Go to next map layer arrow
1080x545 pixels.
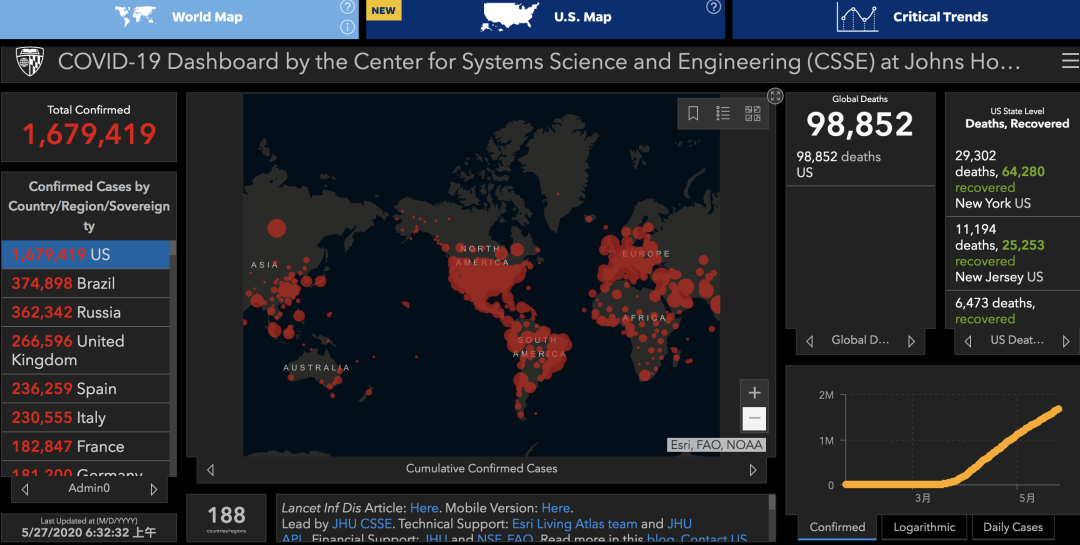(x=753, y=470)
